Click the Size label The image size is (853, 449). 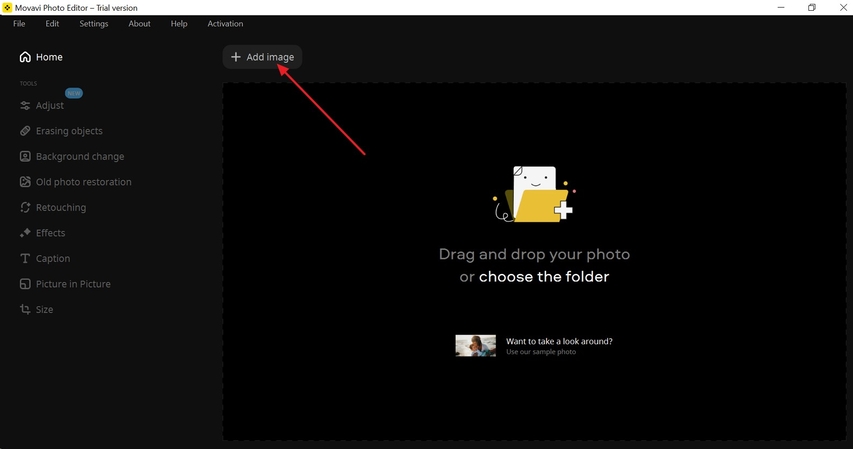pyautogui.click(x=45, y=309)
